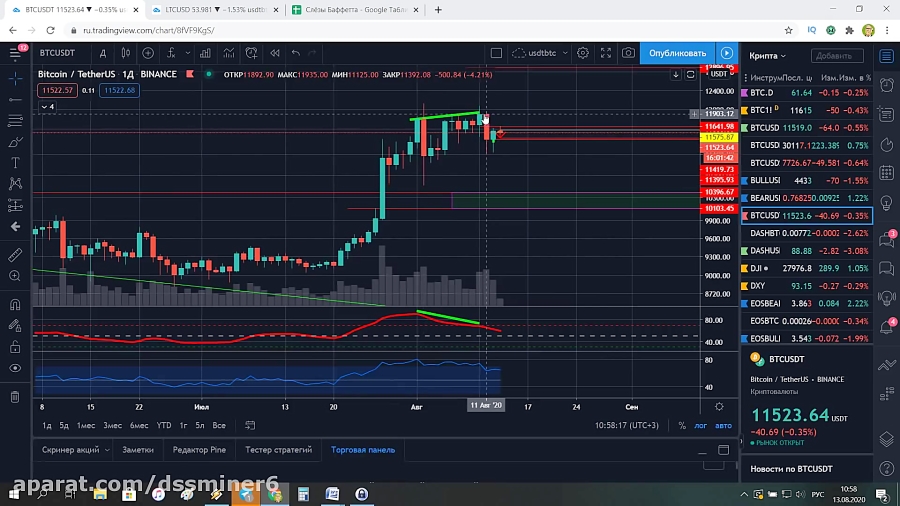Toggle magnet mode for drawings
900x506 pixels.
coord(15,304)
